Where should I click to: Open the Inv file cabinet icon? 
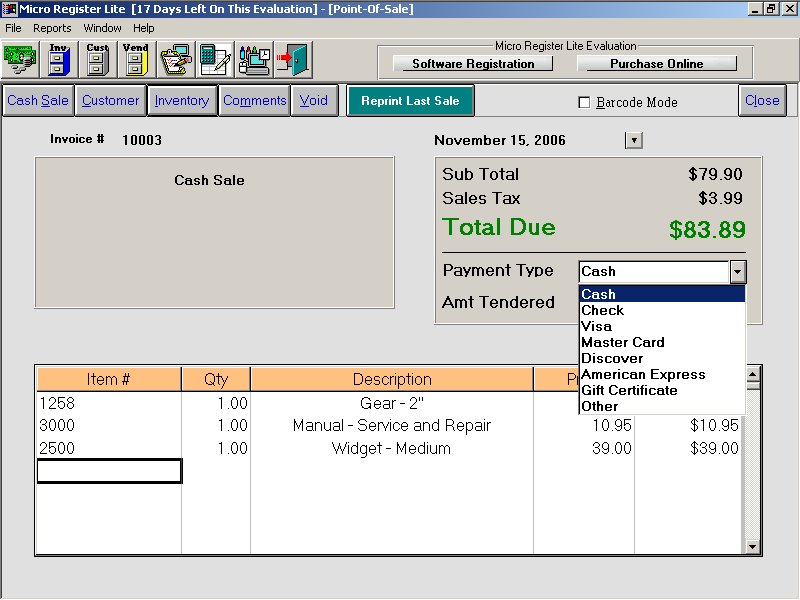pyautogui.click(x=59, y=60)
